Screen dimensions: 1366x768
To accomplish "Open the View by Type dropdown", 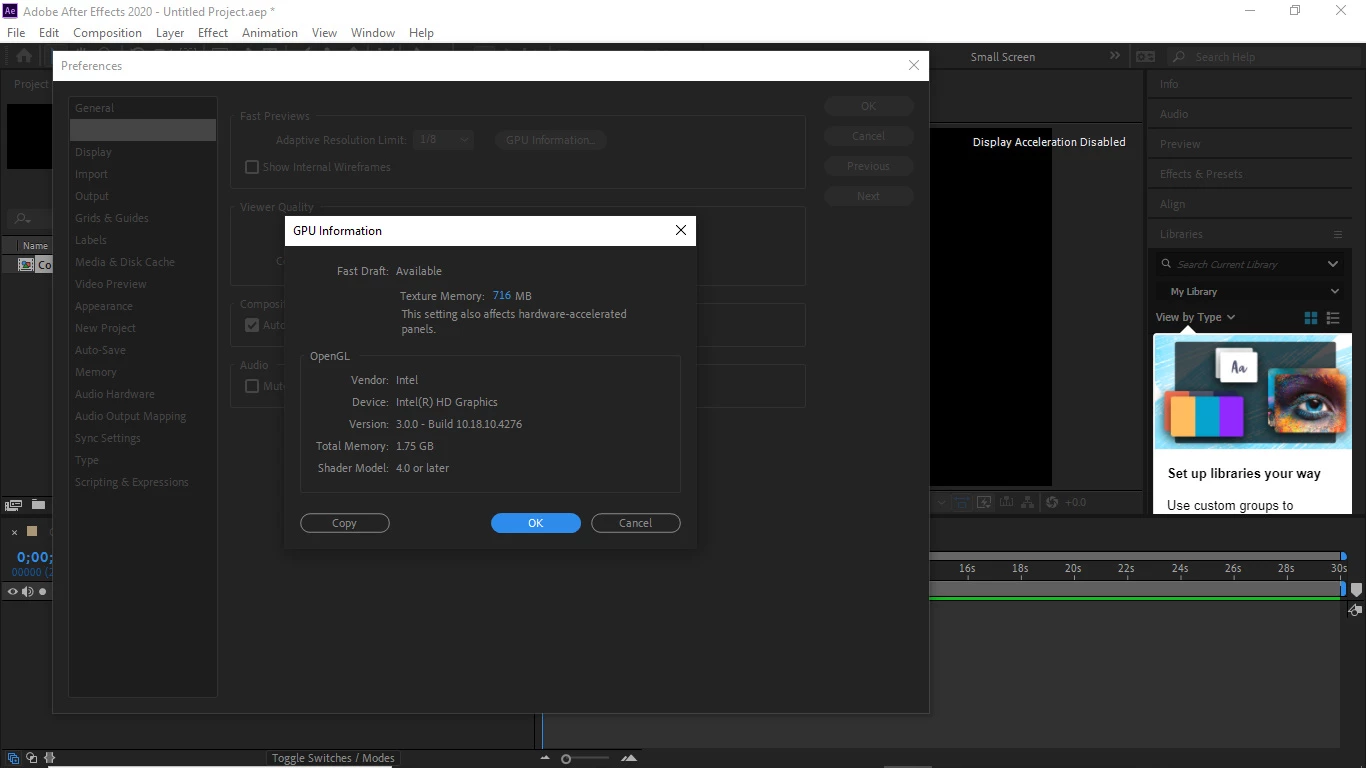I will pos(1195,317).
